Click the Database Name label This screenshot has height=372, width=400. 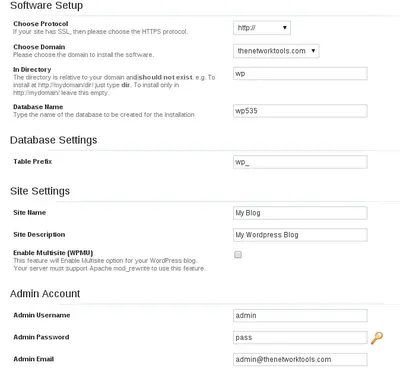pyautogui.click(x=38, y=107)
